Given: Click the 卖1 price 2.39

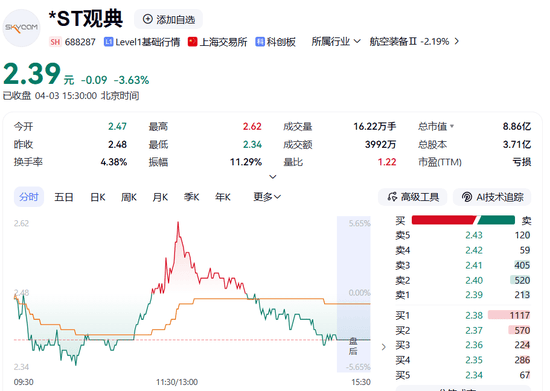Looking at the screenshot, I should (x=474, y=295).
